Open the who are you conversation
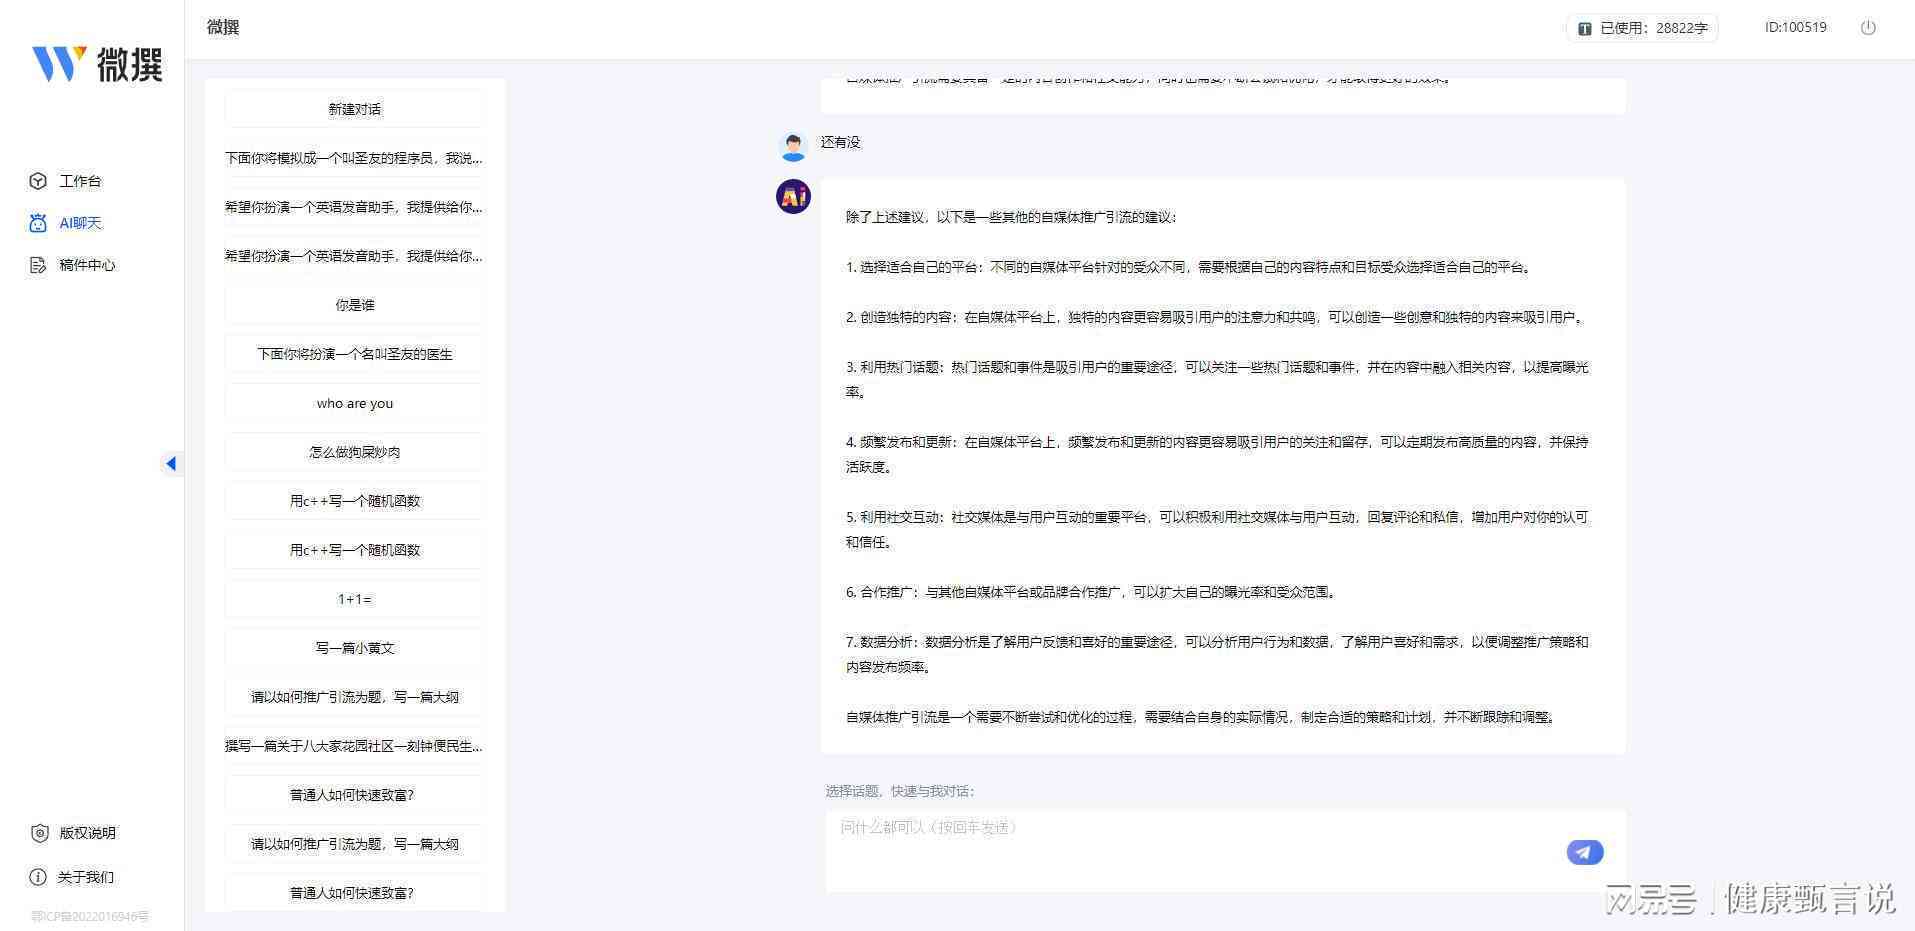 355,403
